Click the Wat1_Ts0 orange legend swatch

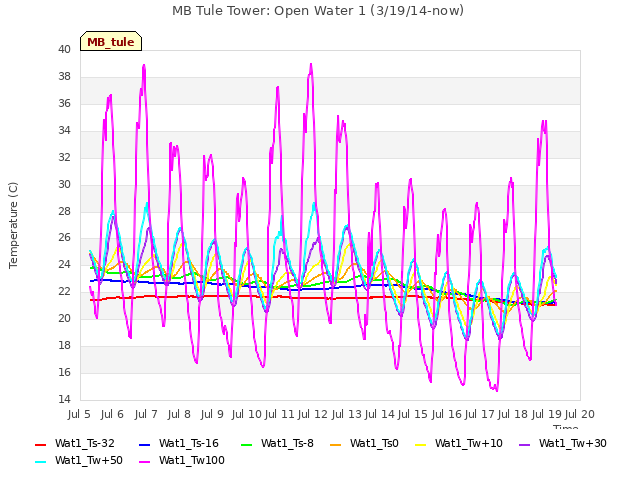click(x=335, y=444)
